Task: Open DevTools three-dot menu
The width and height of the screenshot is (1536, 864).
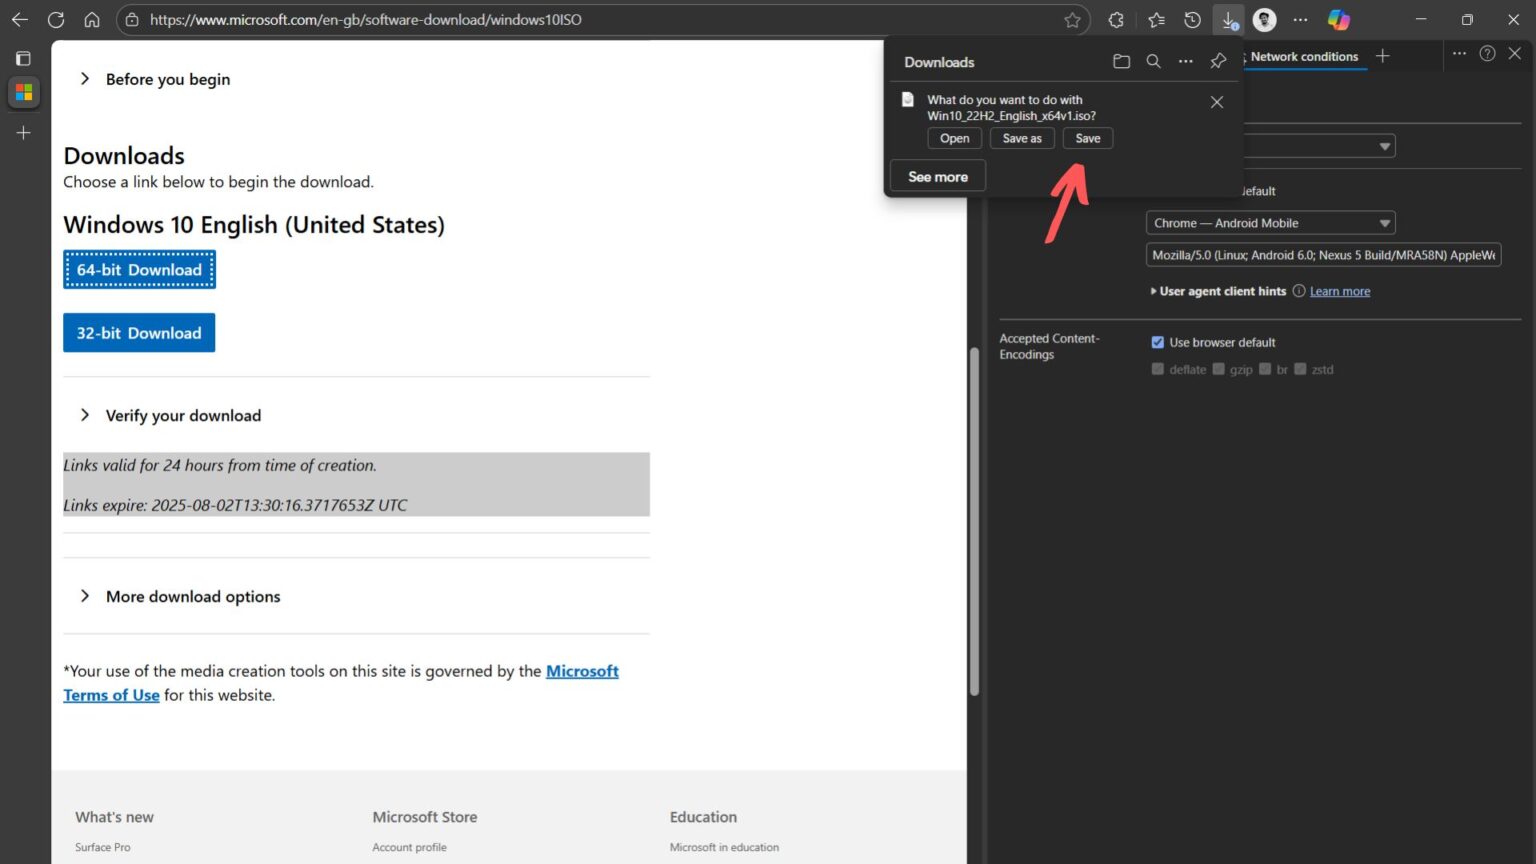Action: [x=1459, y=54]
